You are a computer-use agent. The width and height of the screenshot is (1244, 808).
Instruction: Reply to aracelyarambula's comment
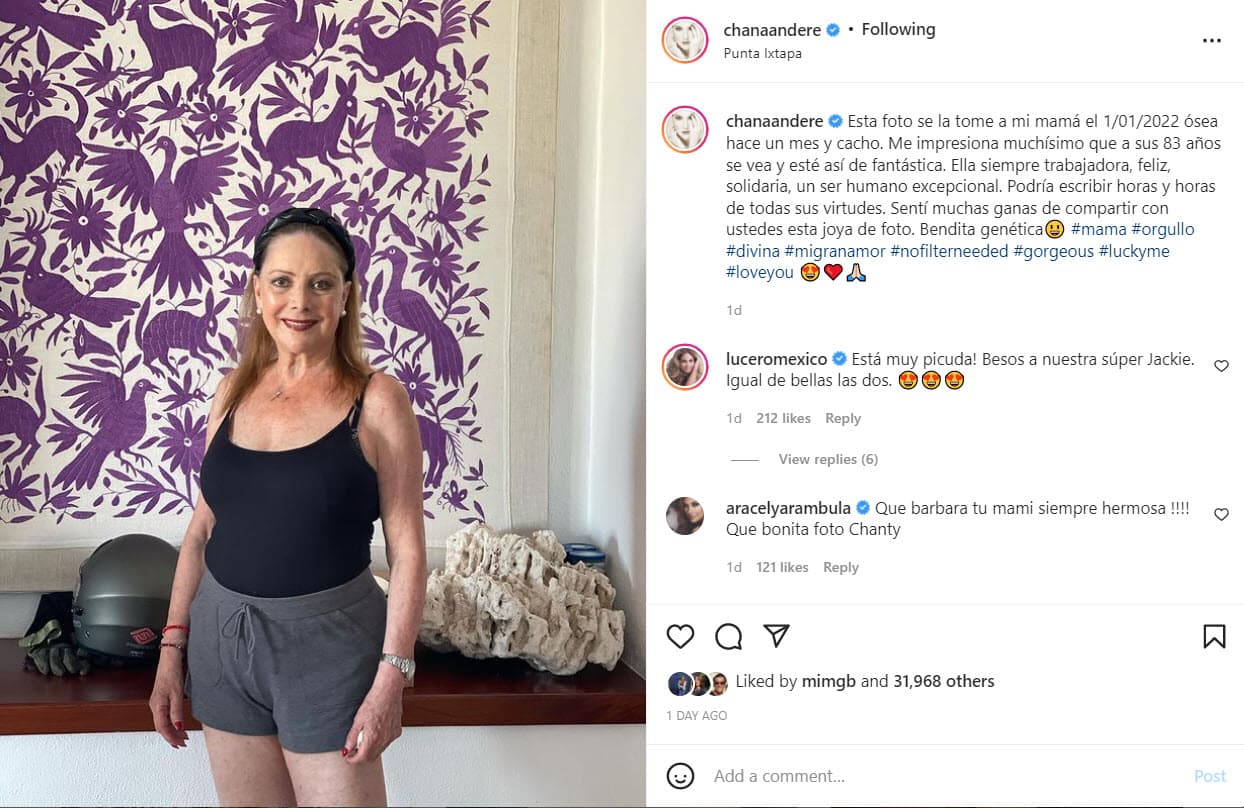[x=841, y=567]
